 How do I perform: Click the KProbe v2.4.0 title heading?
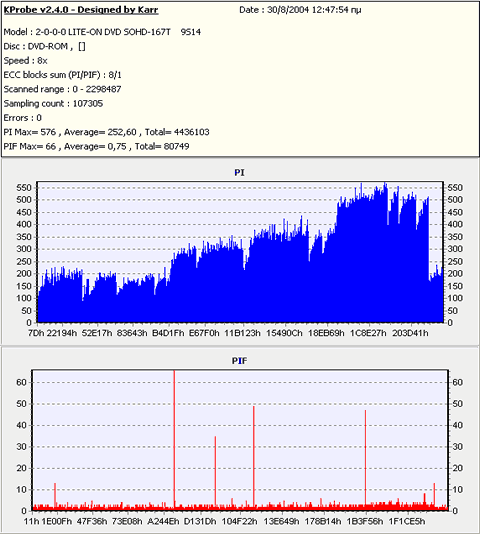click(81, 10)
